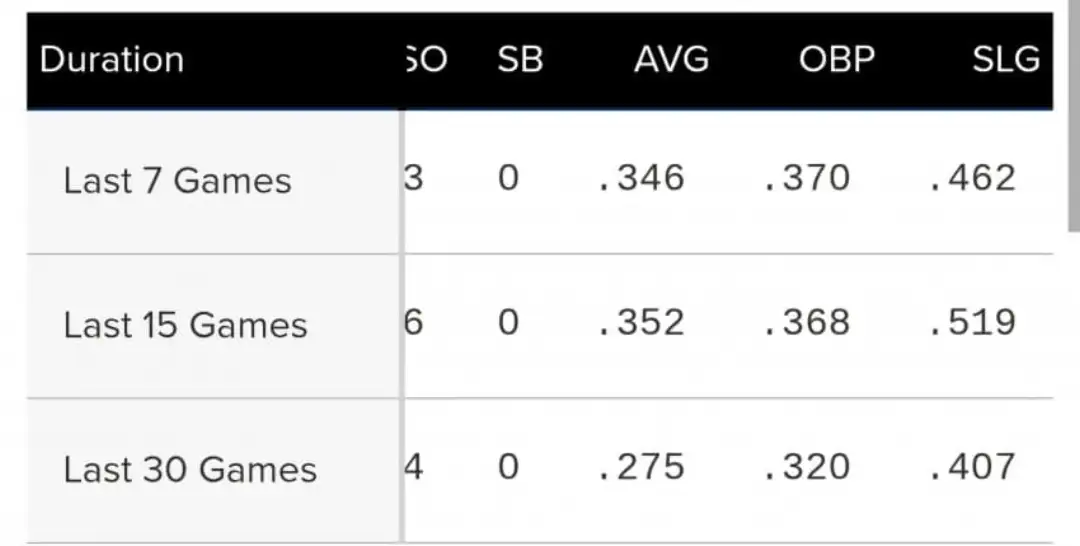Image resolution: width=1080 pixels, height=546 pixels.
Task: Click the Duration column header
Action: [112, 60]
